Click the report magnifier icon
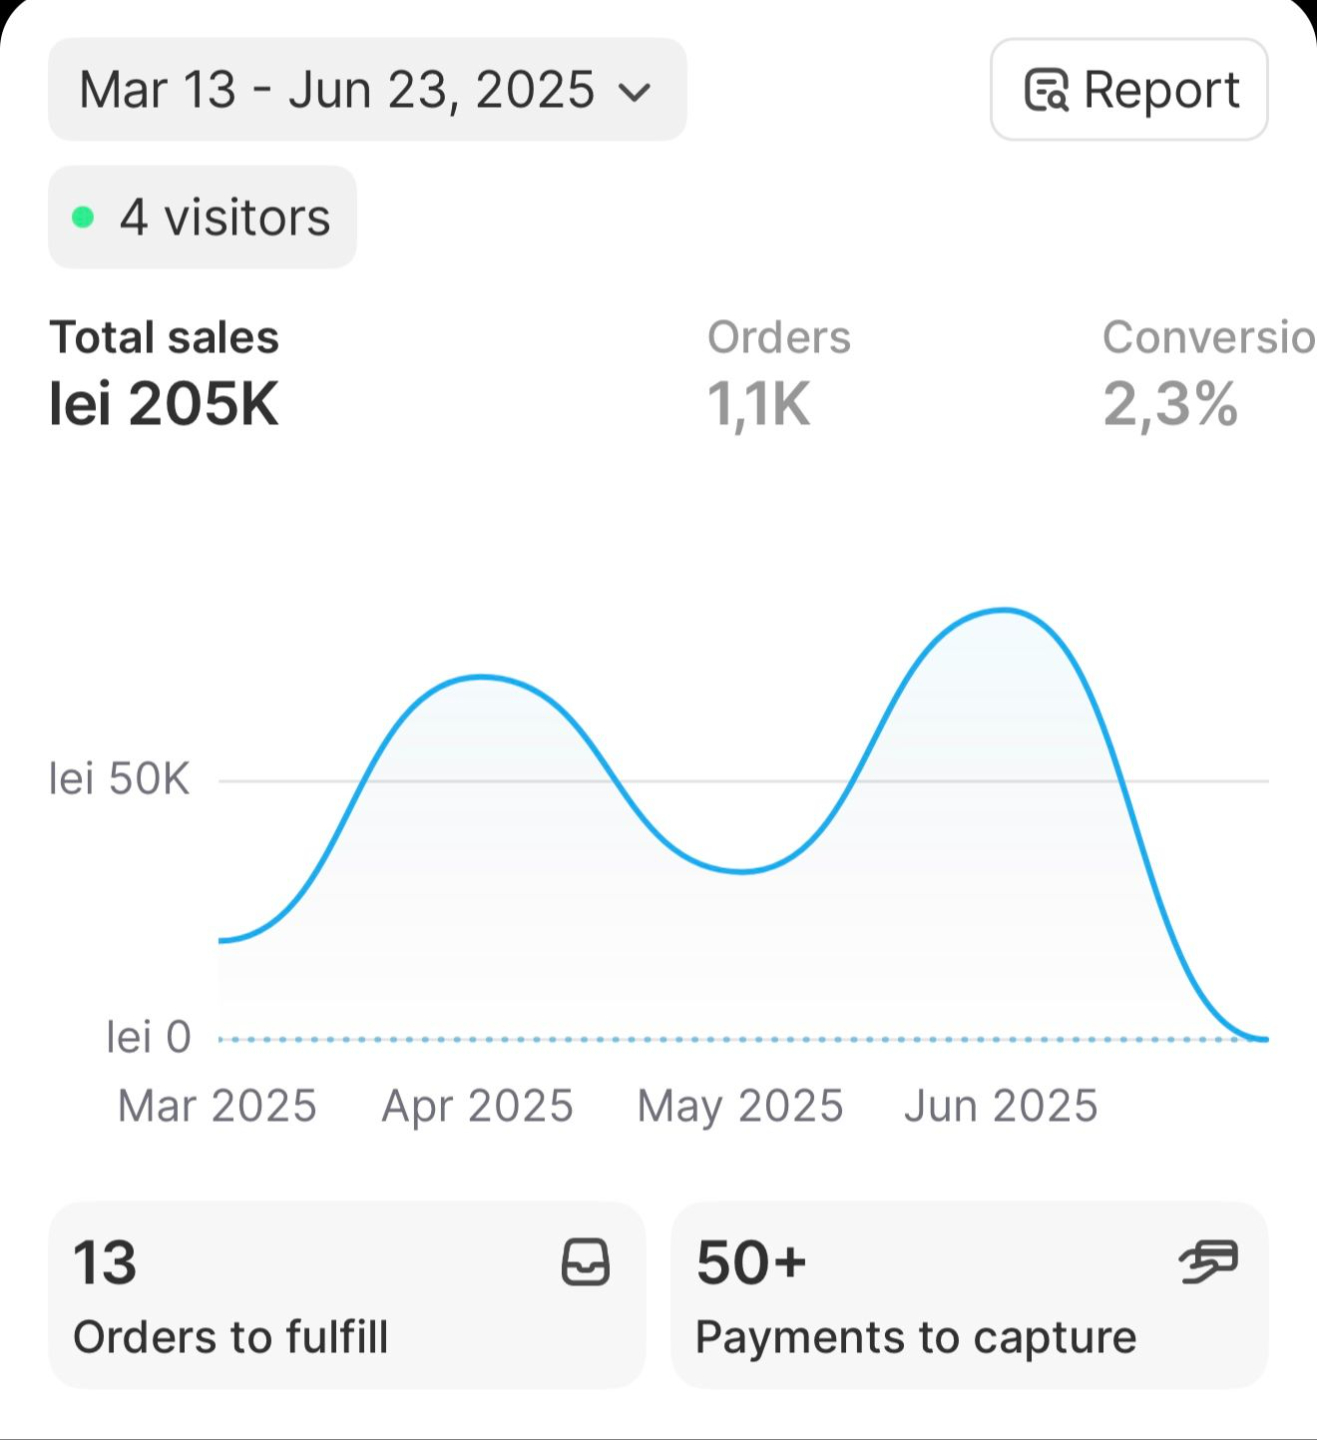The image size is (1317, 1440). click(x=1046, y=90)
